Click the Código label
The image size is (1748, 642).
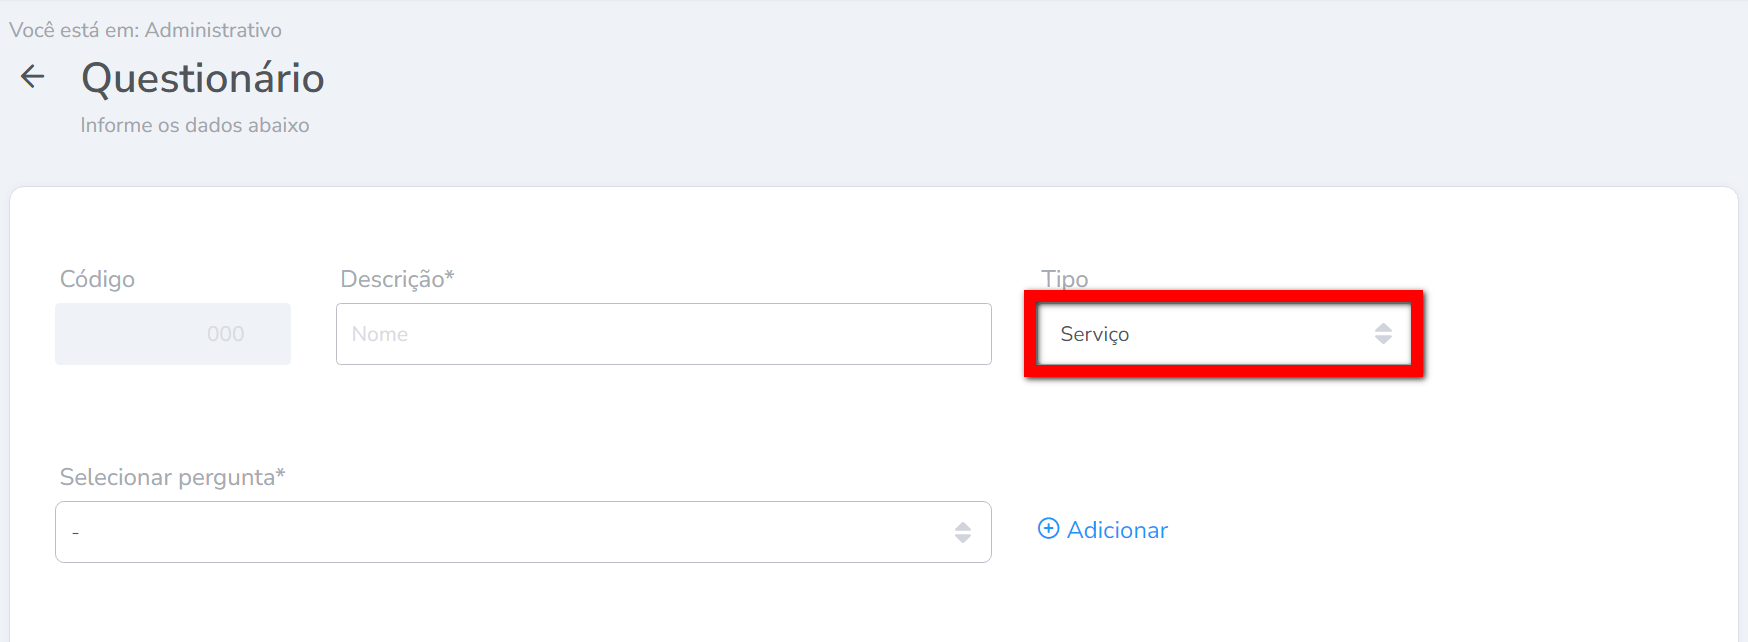pyautogui.click(x=97, y=279)
